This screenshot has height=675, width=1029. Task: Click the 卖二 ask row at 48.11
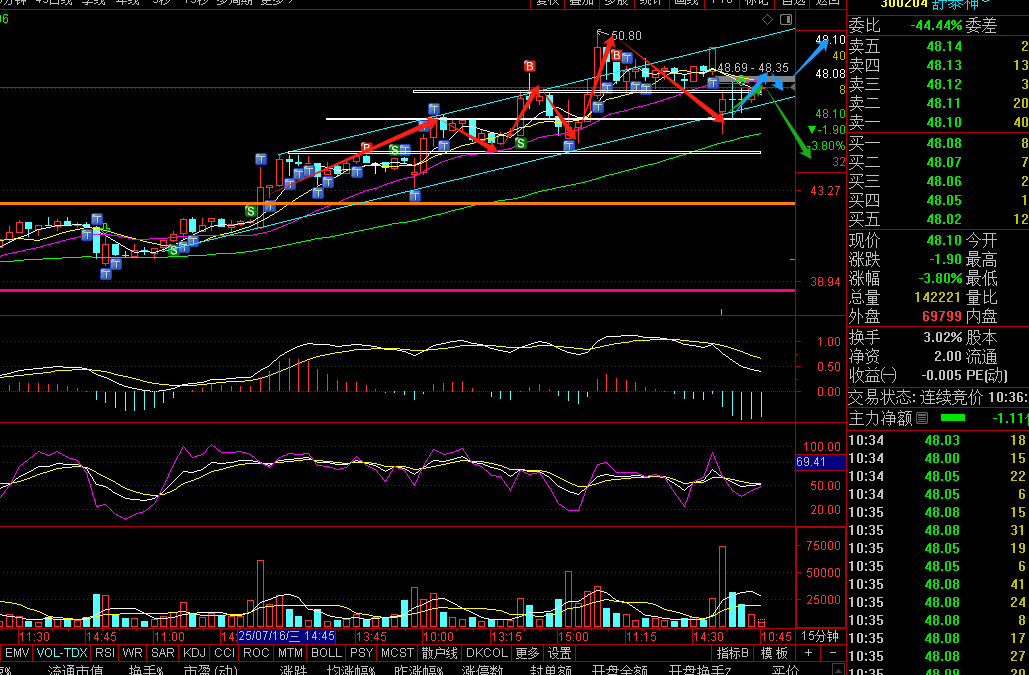938,103
